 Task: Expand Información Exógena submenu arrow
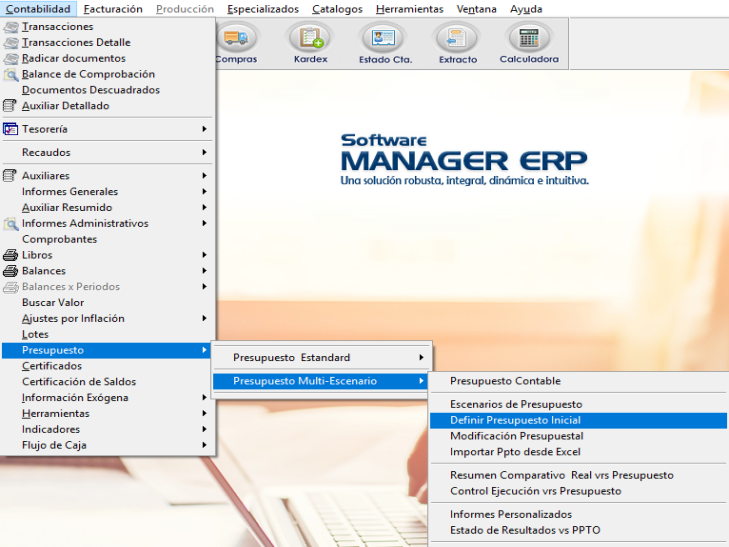205,397
